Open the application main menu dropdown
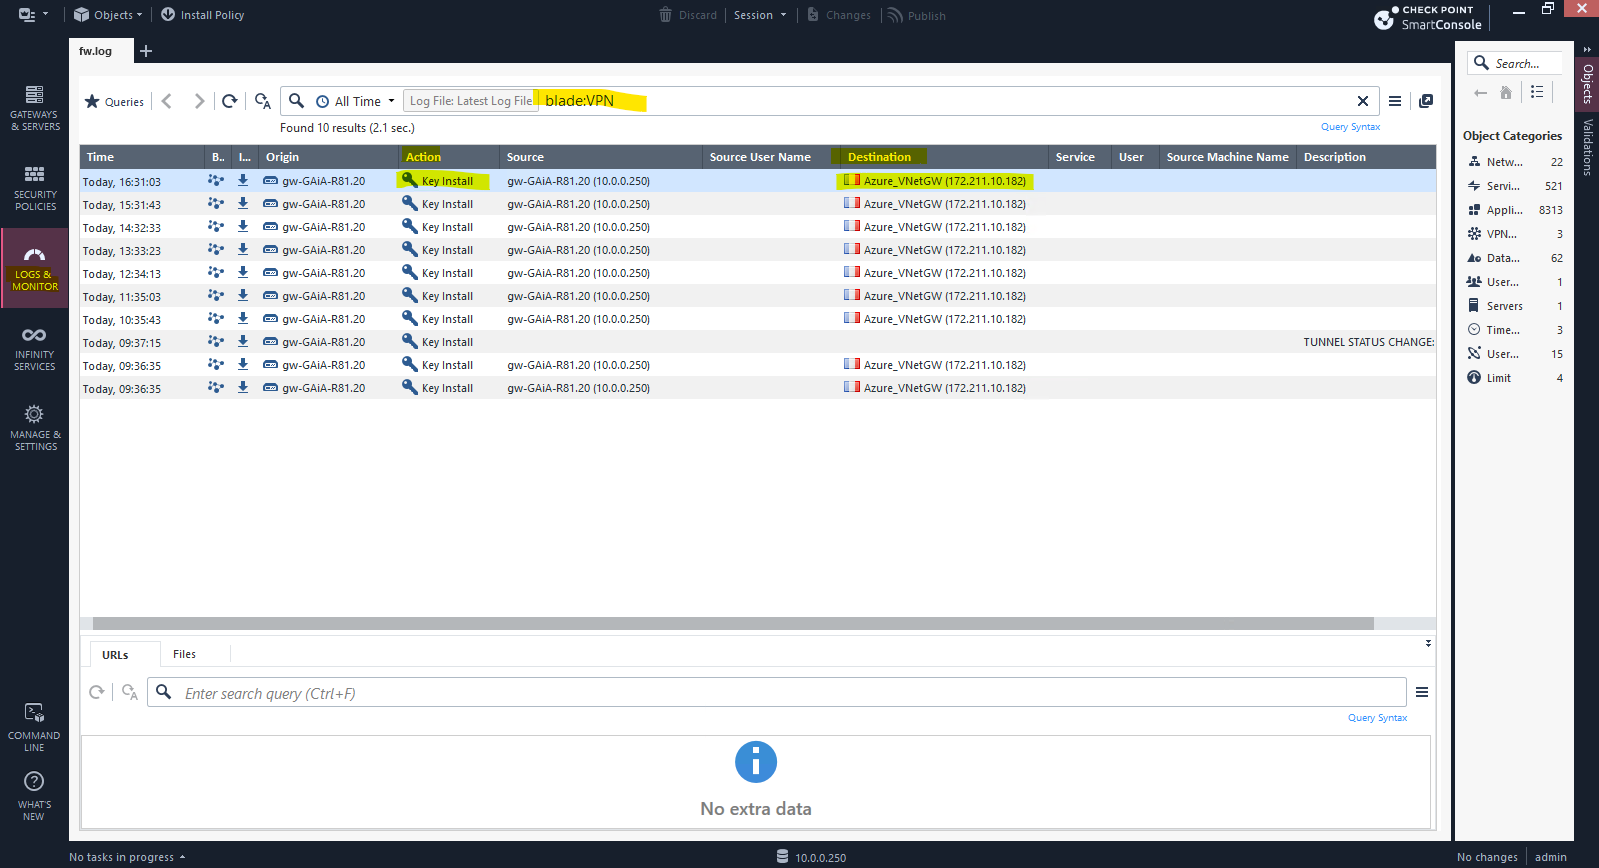Screen dimensions: 1599x868 [34, 15]
